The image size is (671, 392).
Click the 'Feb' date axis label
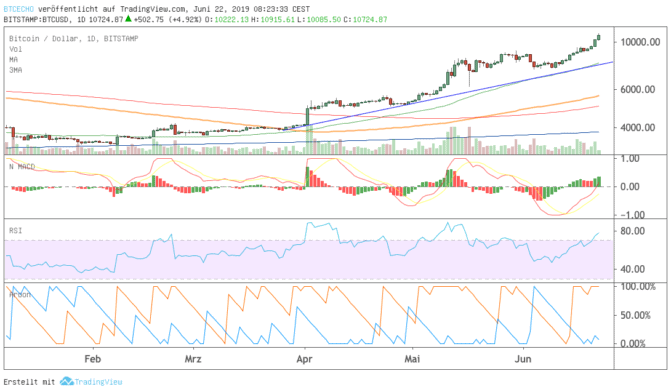pos(92,359)
